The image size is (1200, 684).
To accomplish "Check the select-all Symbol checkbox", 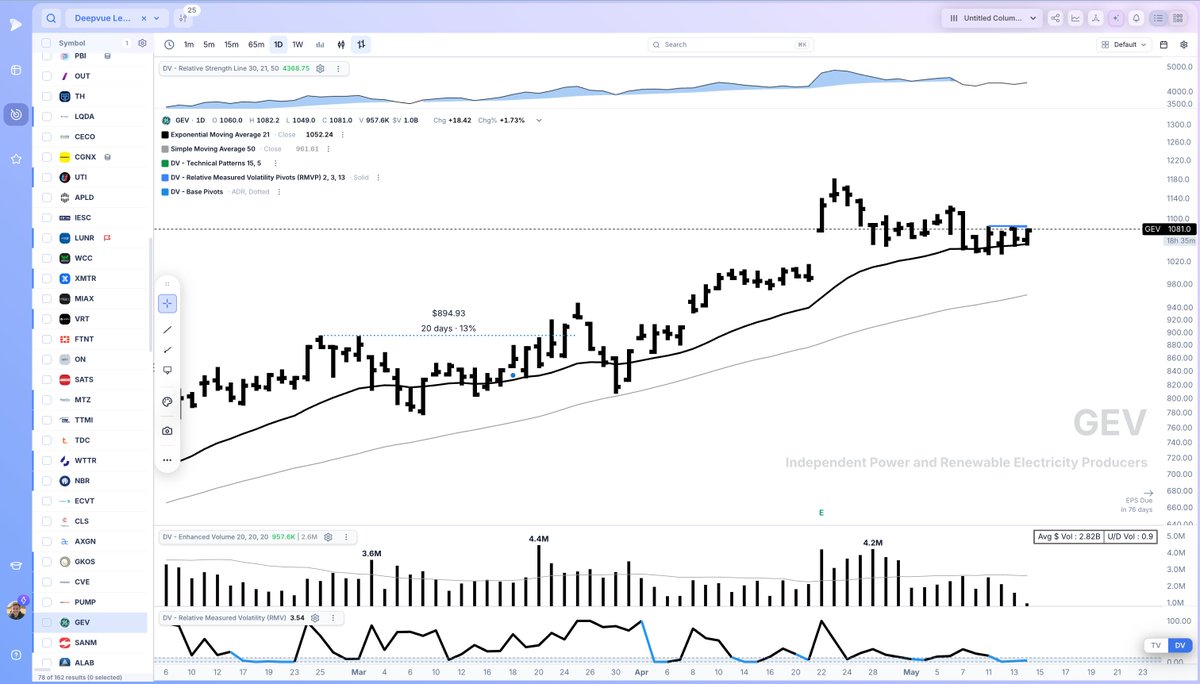I will click(x=46, y=43).
